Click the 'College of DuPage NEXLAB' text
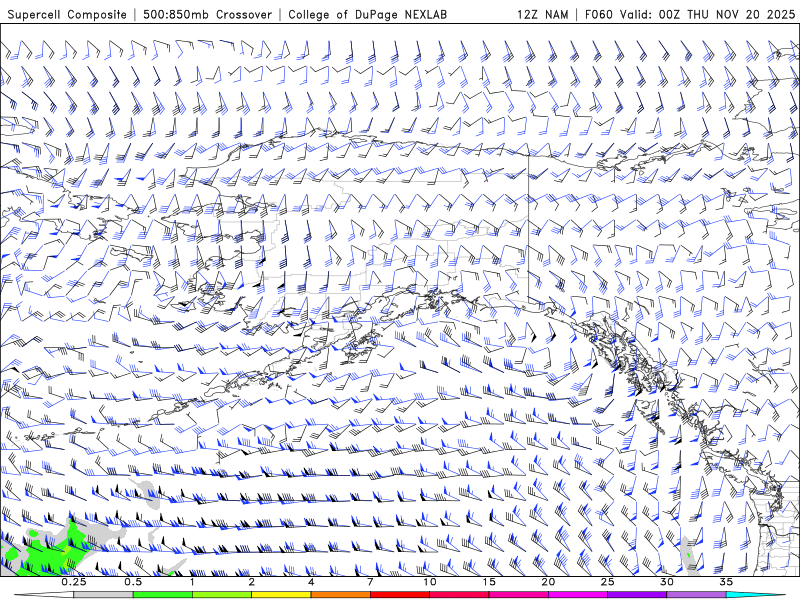The width and height of the screenshot is (800, 600). pos(367,14)
